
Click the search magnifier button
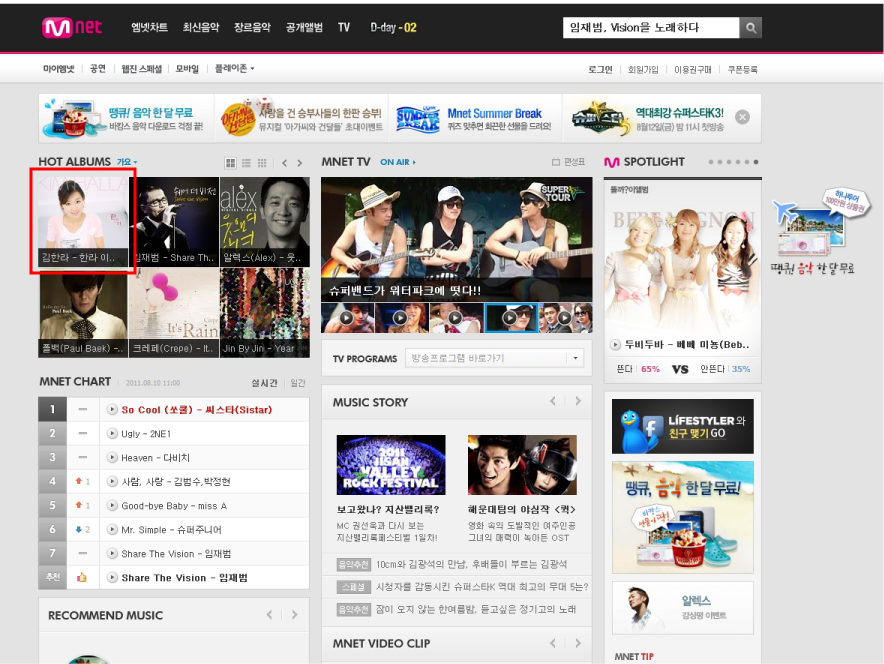(x=751, y=28)
